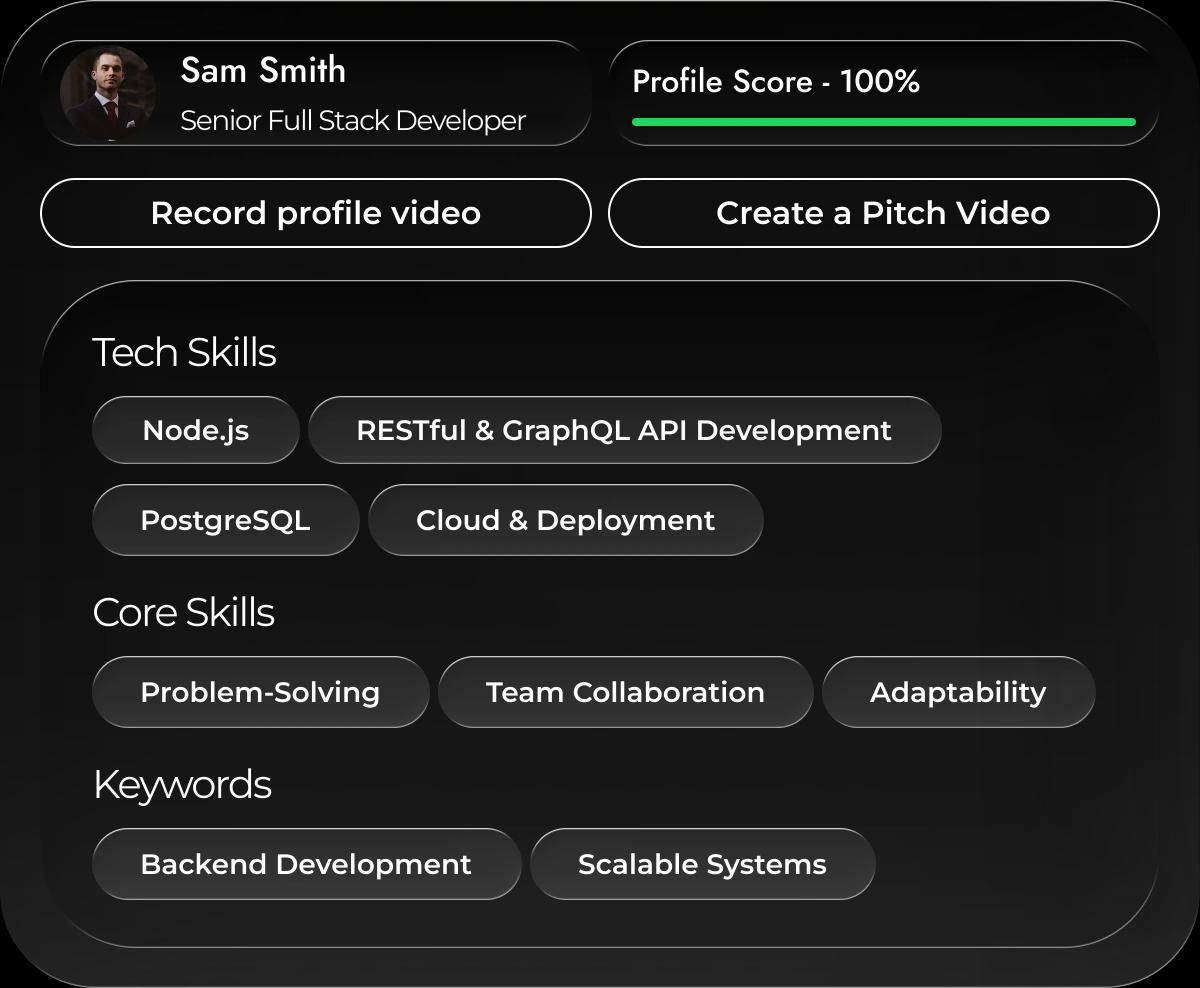1200x988 pixels.
Task: Select the Sam Smith name text
Action: [x=263, y=71]
